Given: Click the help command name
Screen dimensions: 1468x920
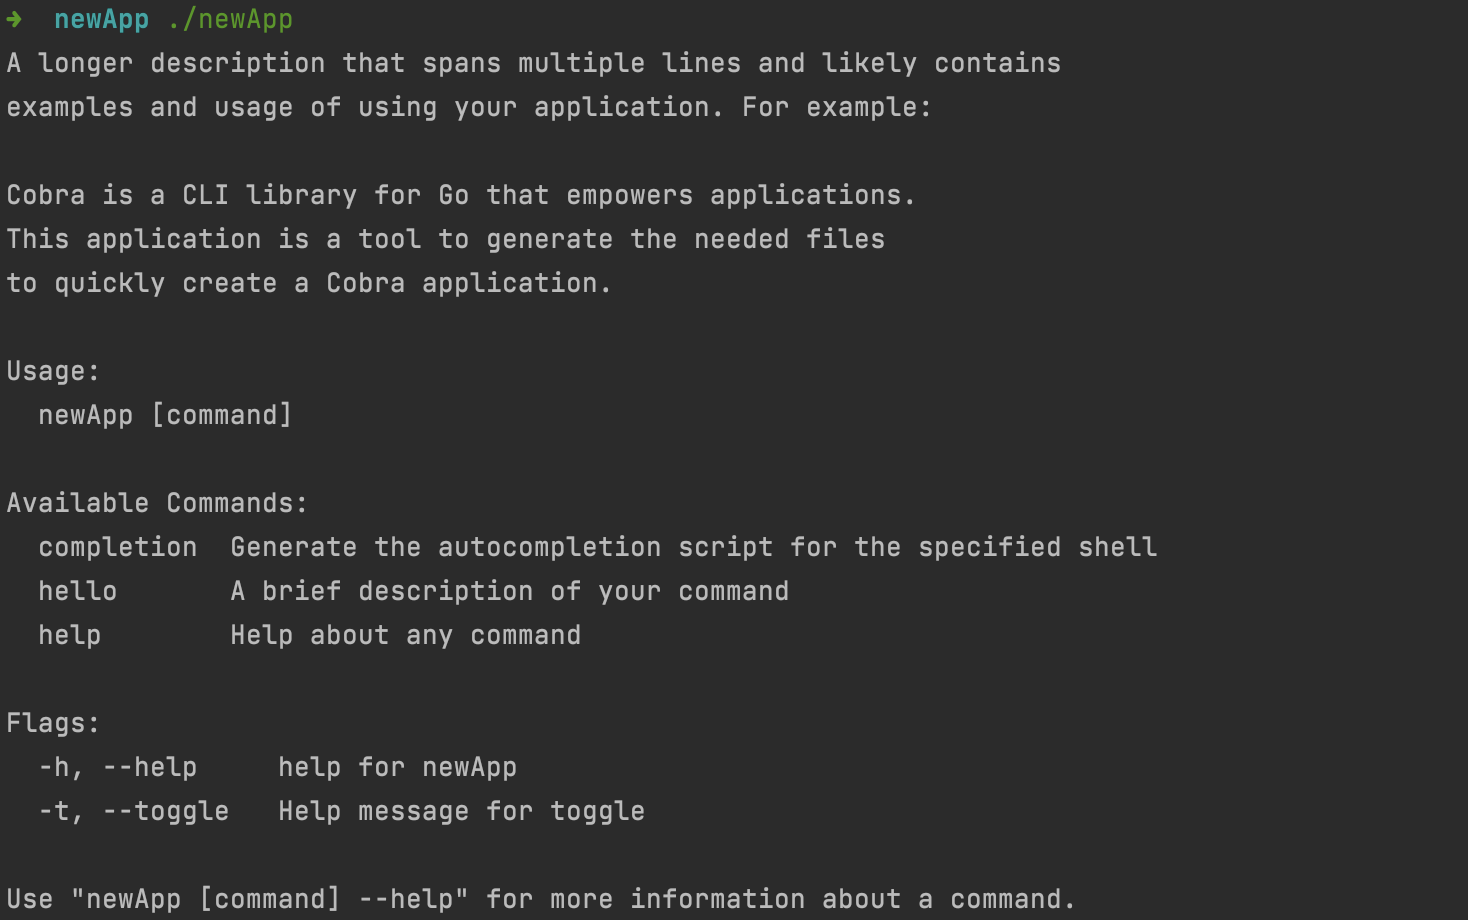Looking at the screenshot, I should tap(69, 636).
